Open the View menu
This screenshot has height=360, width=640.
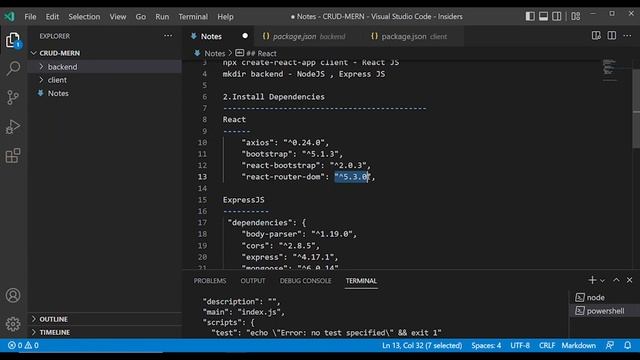118,17
